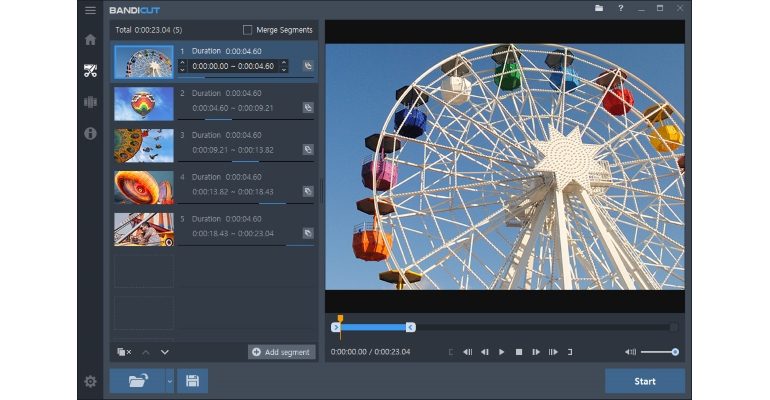Select the Cut mode scissors icon
Screen dimensions: 770x400
pyautogui.click(x=90, y=71)
